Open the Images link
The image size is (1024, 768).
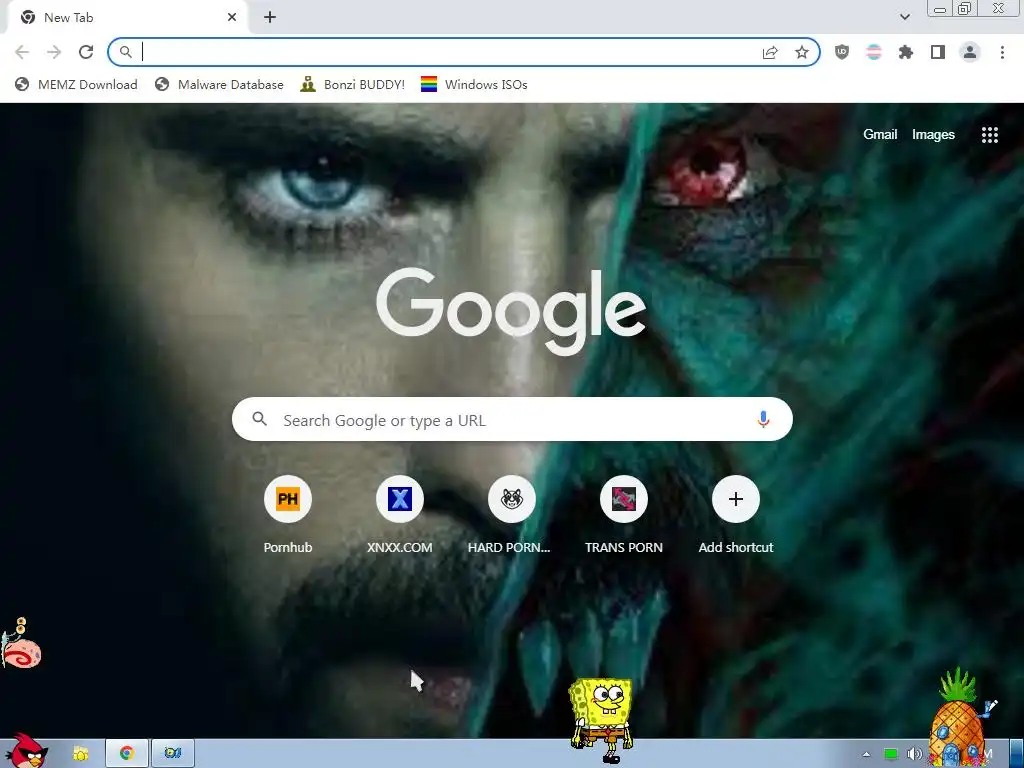(933, 135)
